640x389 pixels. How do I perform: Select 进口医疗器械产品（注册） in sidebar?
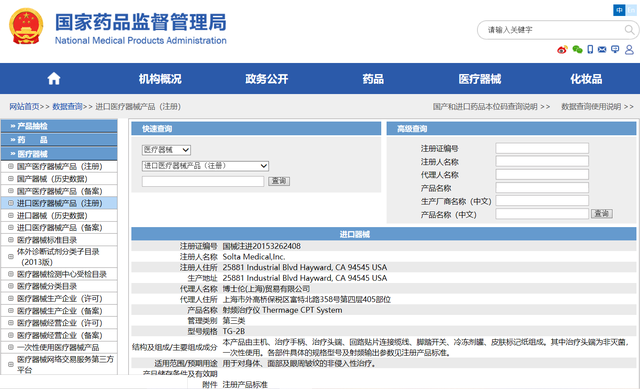point(59,203)
